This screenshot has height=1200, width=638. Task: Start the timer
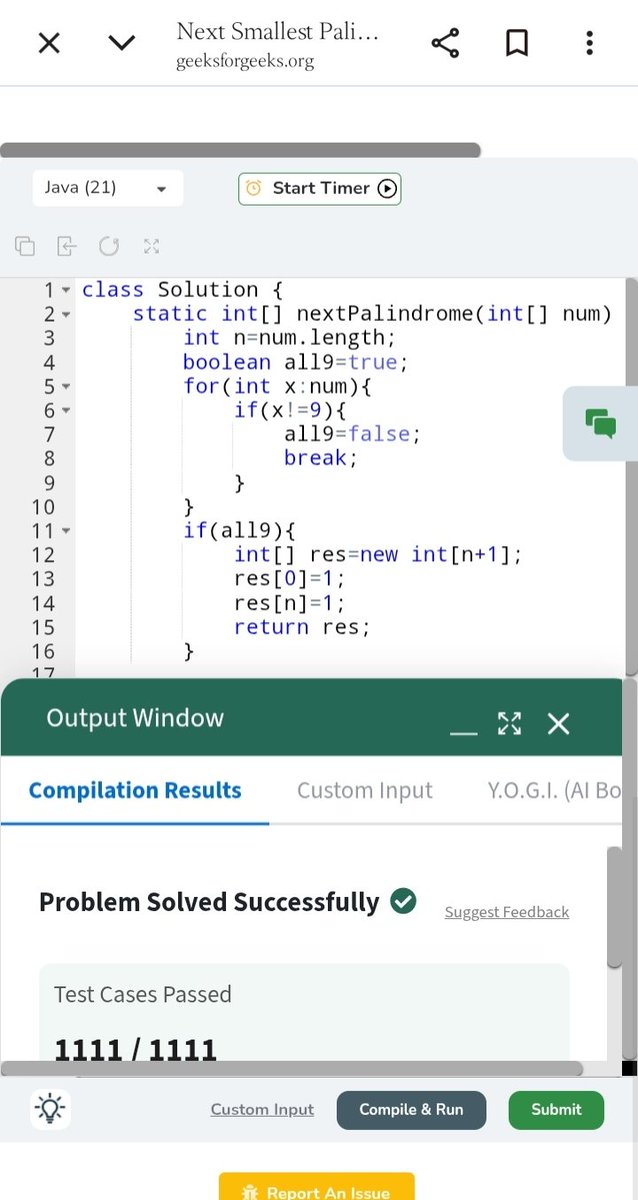coord(320,188)
